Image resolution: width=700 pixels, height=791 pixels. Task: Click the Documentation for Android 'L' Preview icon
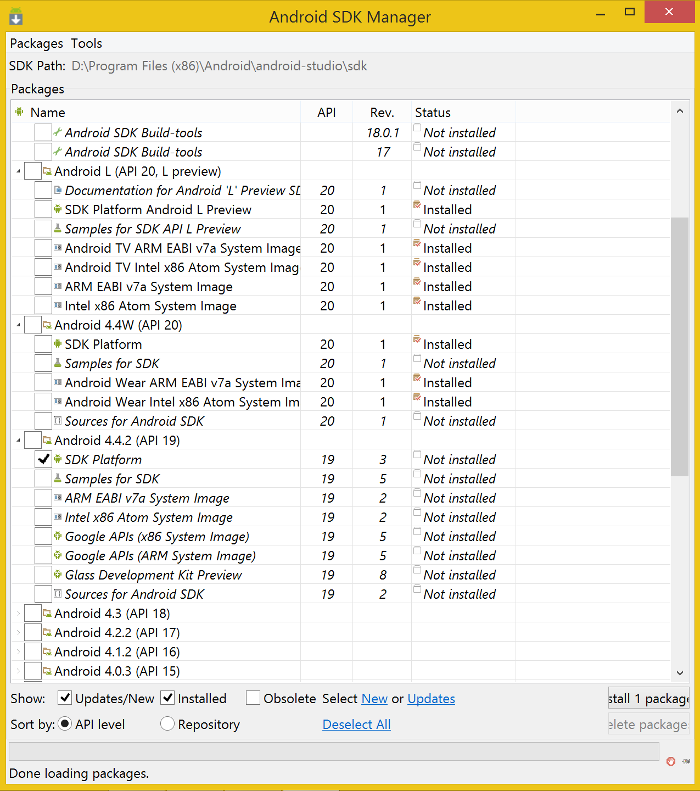58,190
